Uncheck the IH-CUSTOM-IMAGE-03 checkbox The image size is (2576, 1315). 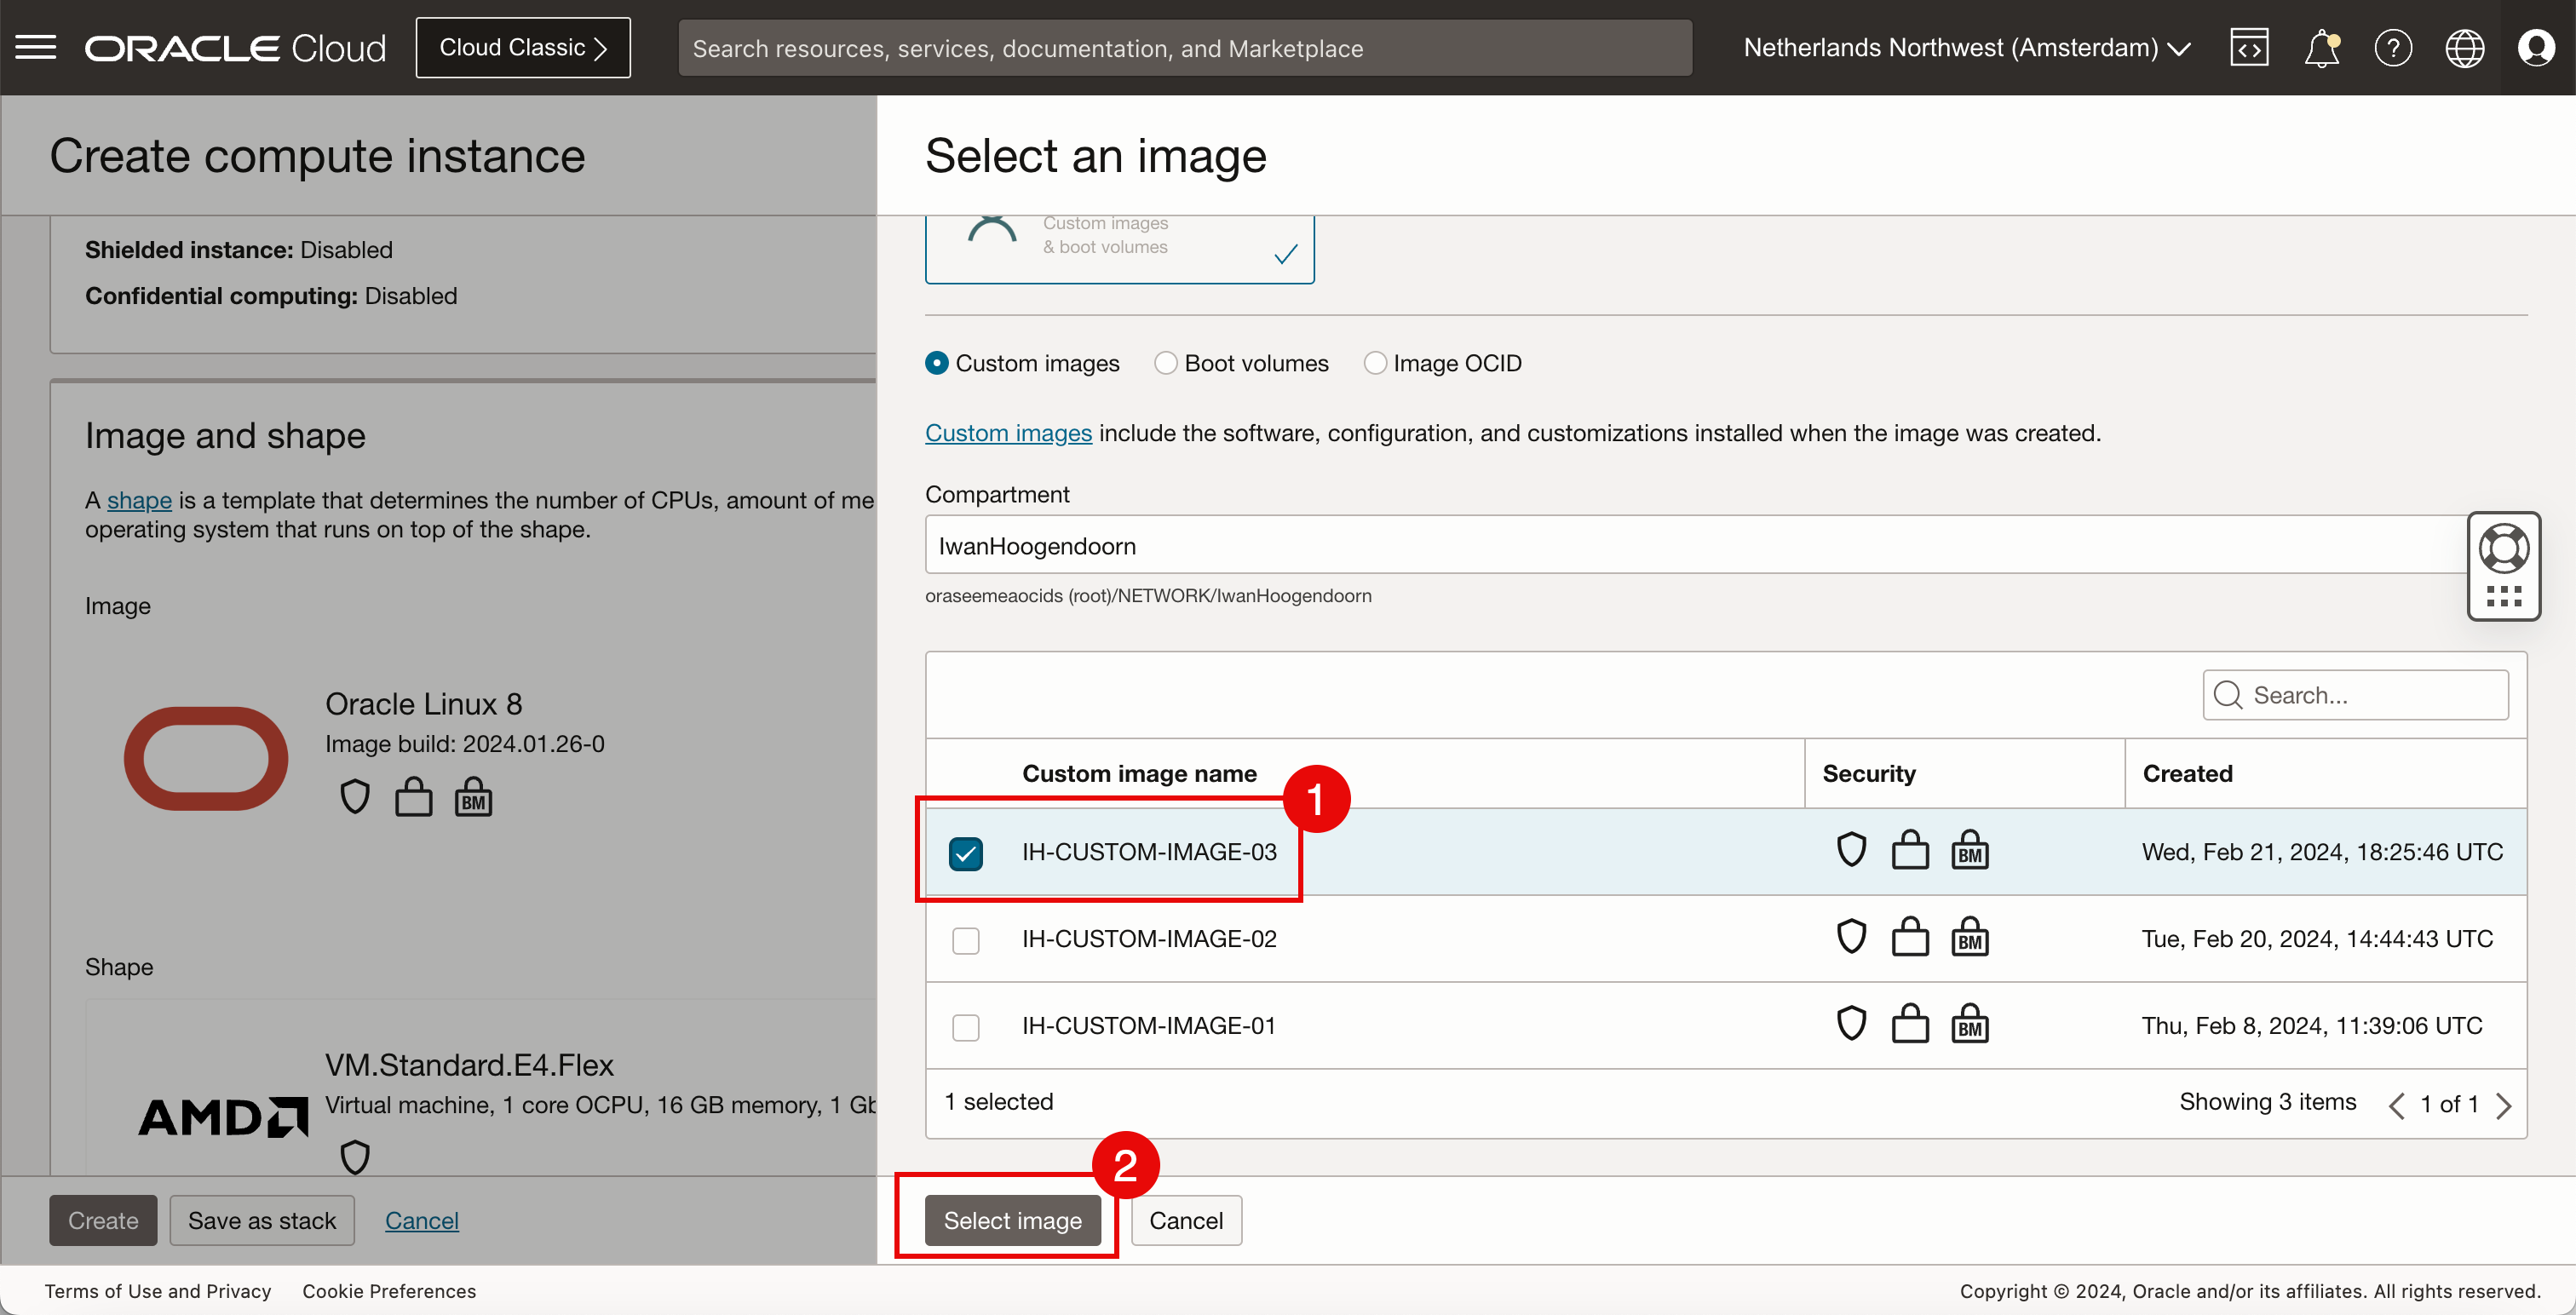pyautogui.click(x=965, y=853)
